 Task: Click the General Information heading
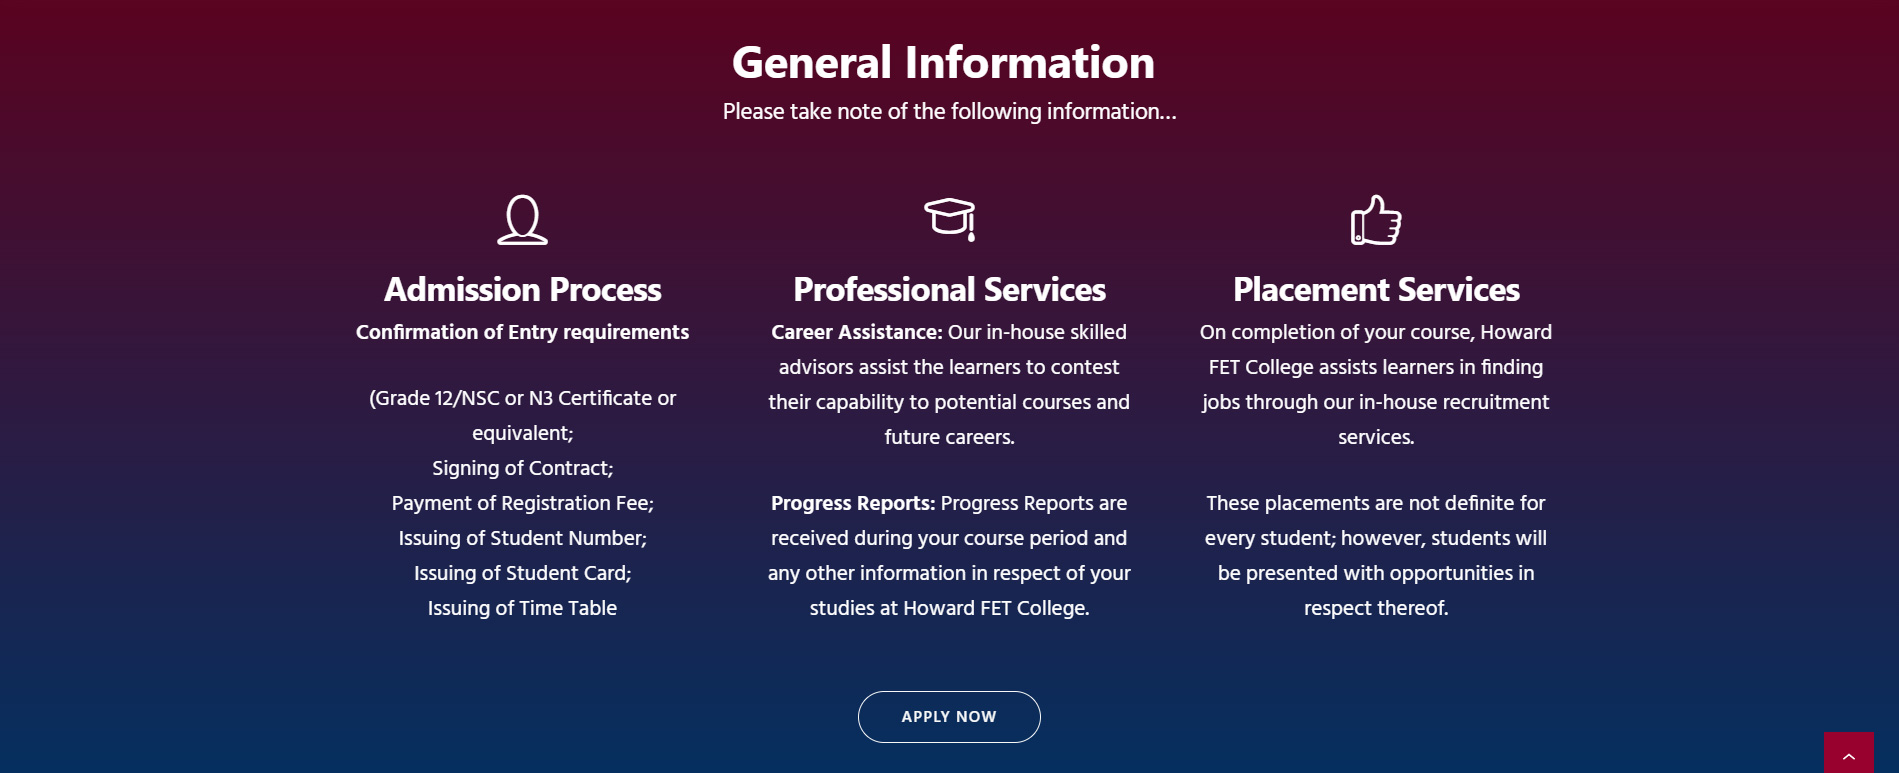(943, 62)
